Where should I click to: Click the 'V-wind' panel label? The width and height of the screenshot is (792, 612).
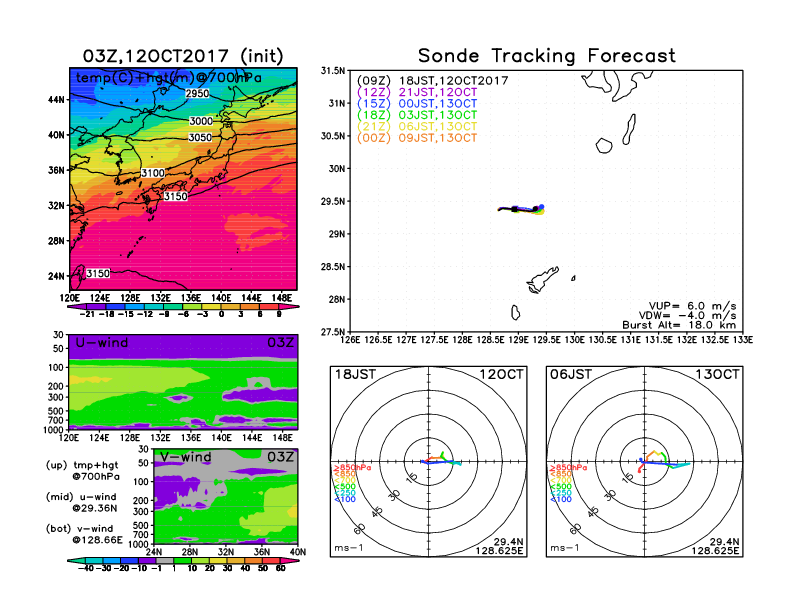(x=185, y=457)
